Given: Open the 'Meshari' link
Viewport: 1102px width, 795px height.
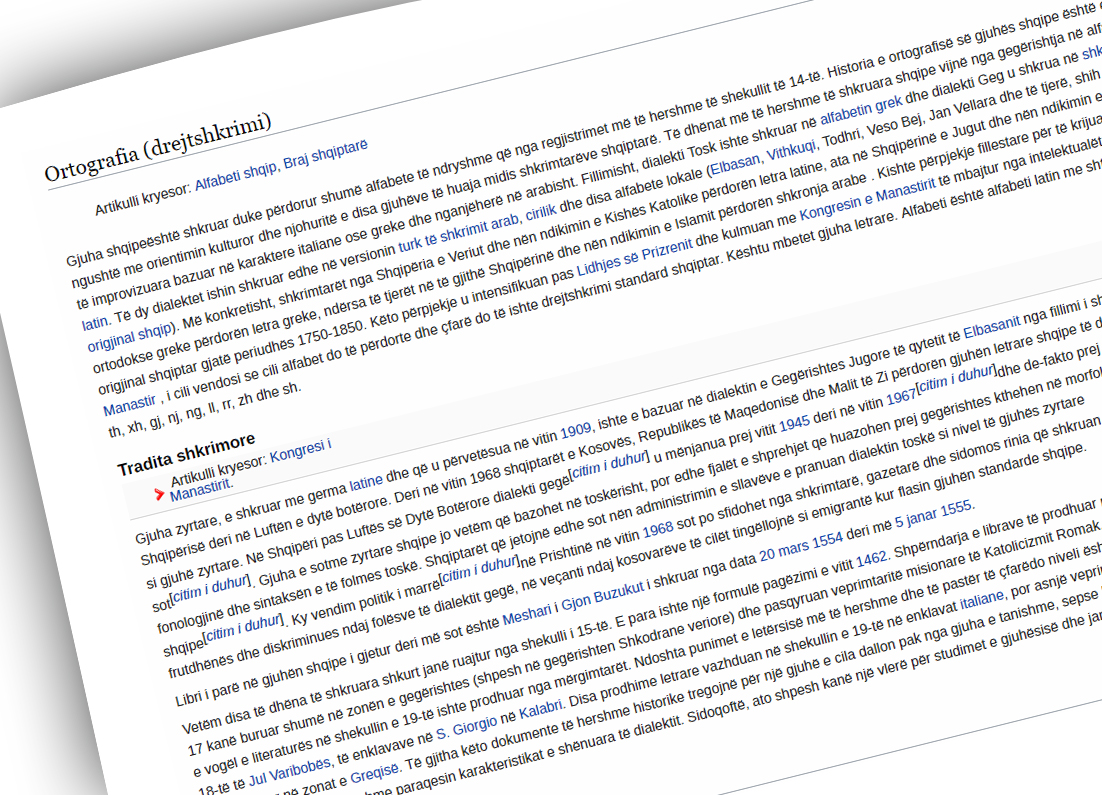Looking at the screenshot, I should click(527, 616).
